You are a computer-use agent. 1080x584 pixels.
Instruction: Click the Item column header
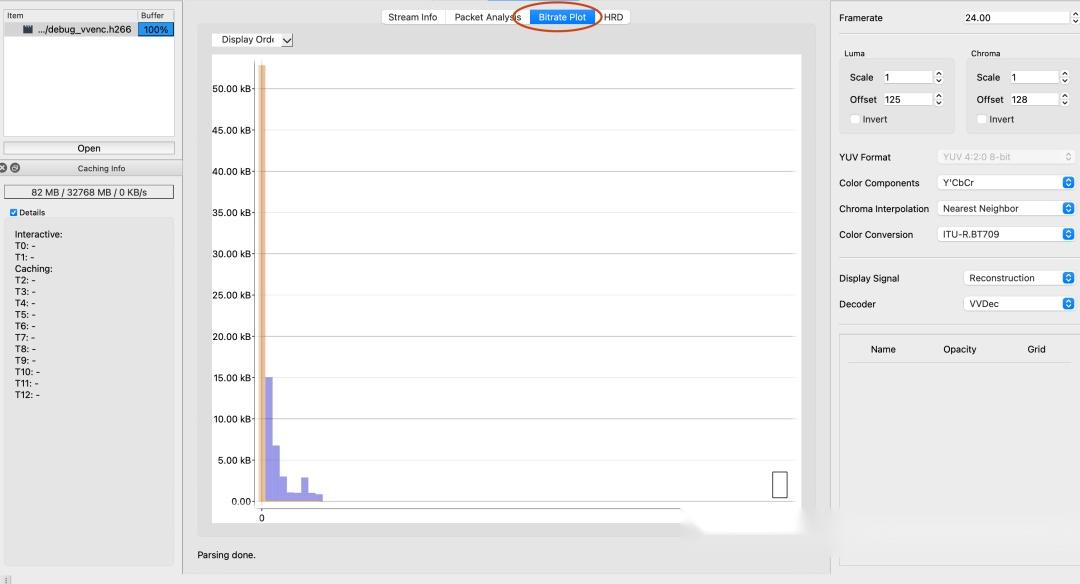tap(15, 15)
